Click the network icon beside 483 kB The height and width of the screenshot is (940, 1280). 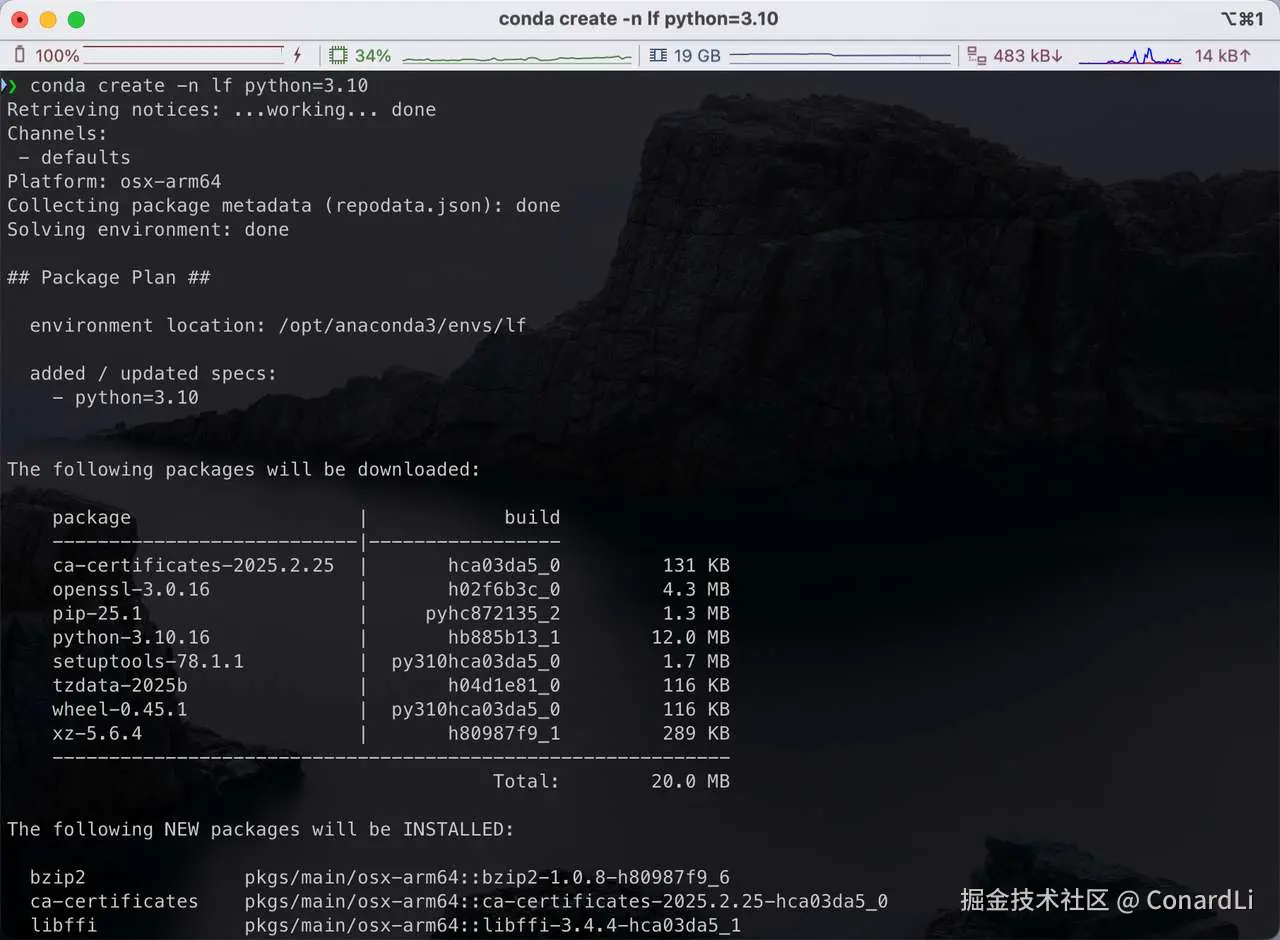[977, 55]
